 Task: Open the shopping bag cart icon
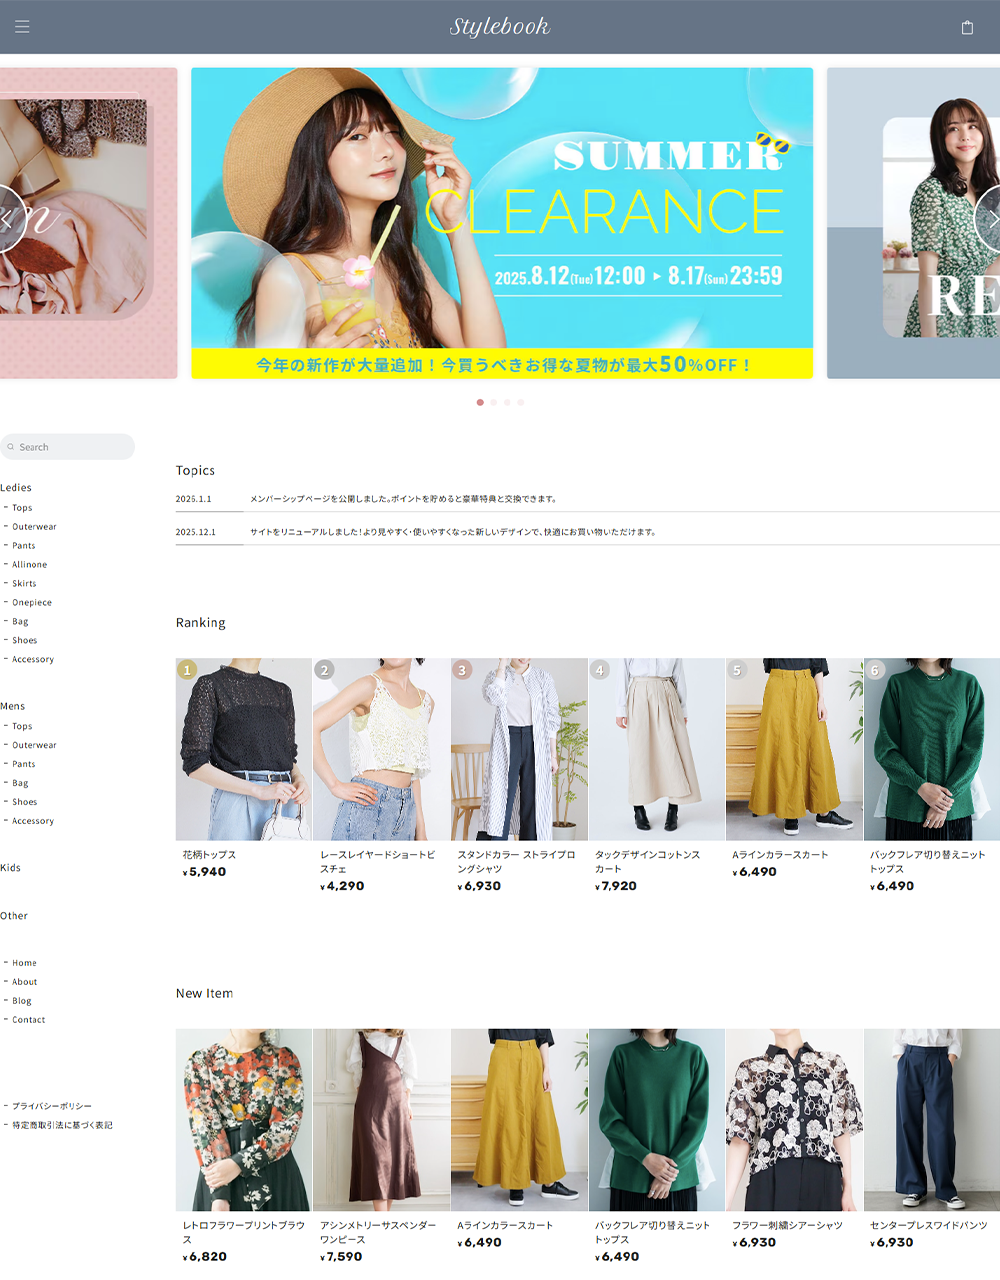967,28
